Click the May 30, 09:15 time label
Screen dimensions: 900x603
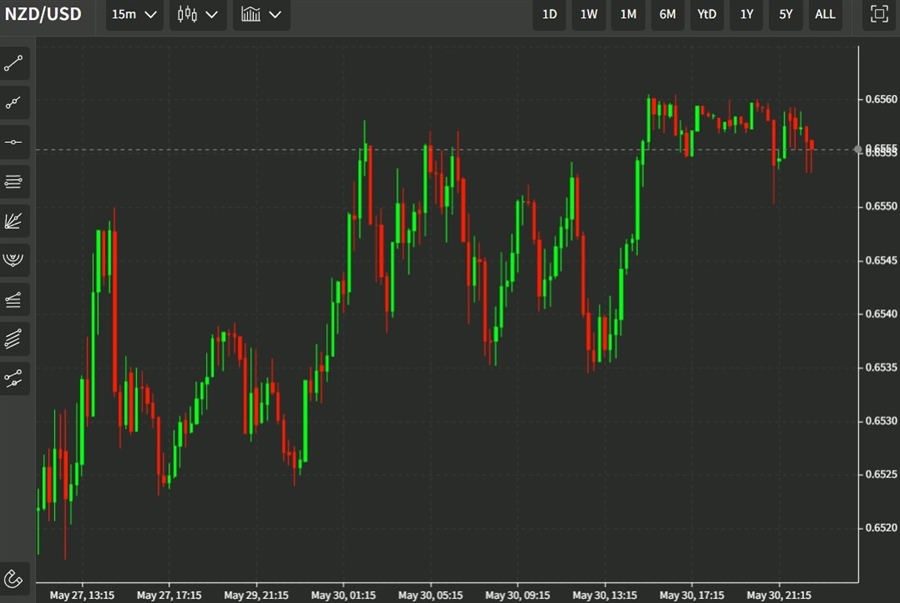pyautogui.click(x=518, y=595)
